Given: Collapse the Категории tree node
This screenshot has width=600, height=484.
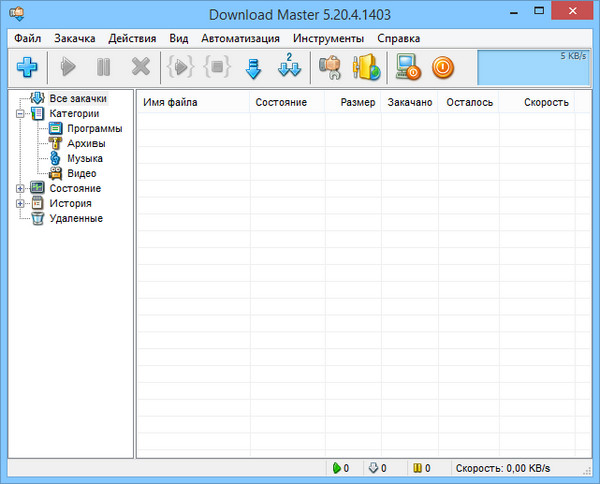Looking at the screenshot, I should click(x=20, y=114).
